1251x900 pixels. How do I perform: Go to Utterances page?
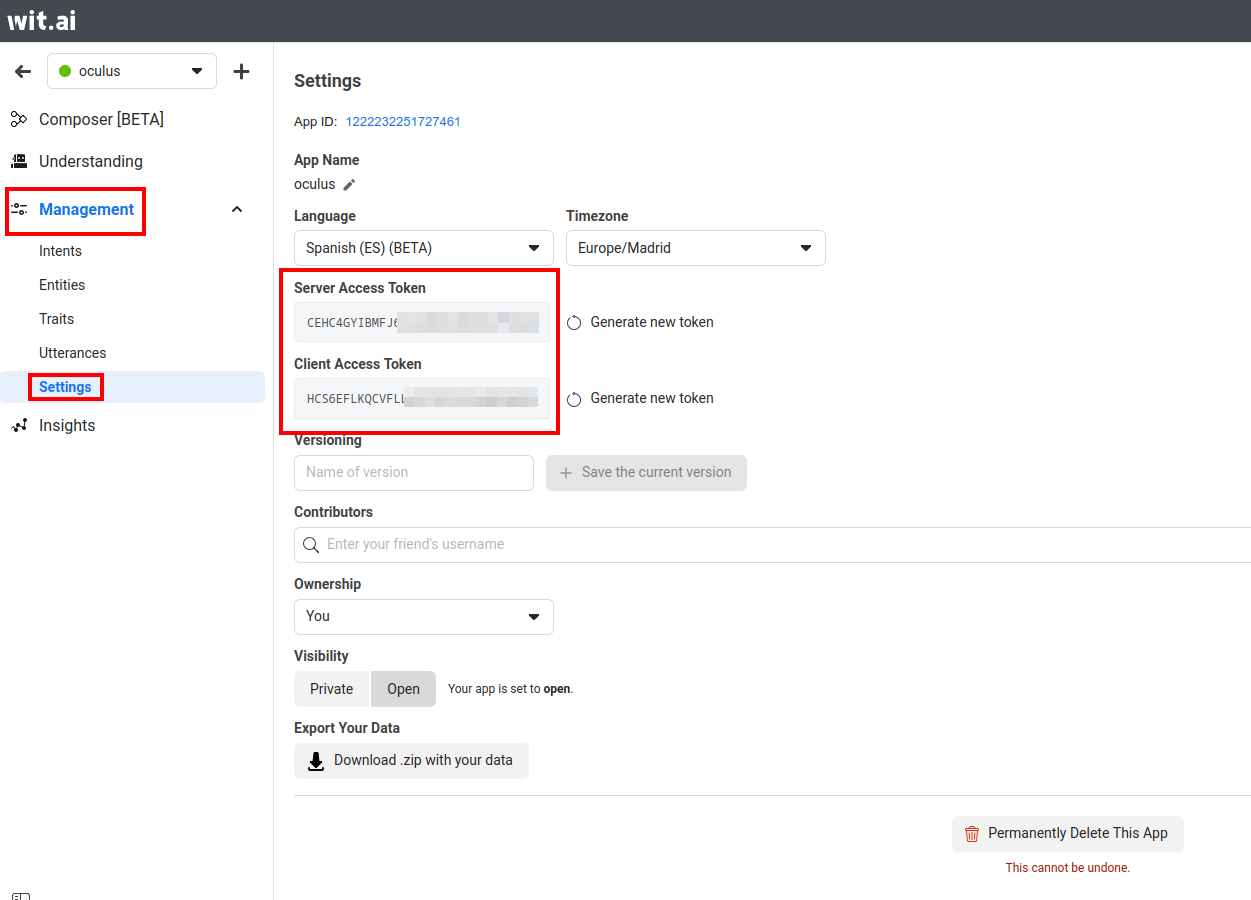(x=72, y=353)
